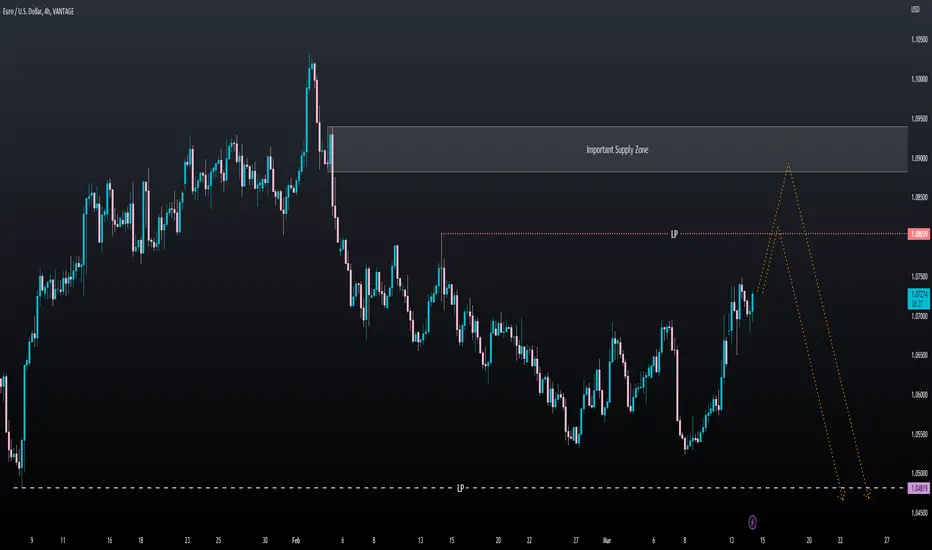Click the 9 date label on the time axis
Screen dimensions: 932x550
click(32, 540)
